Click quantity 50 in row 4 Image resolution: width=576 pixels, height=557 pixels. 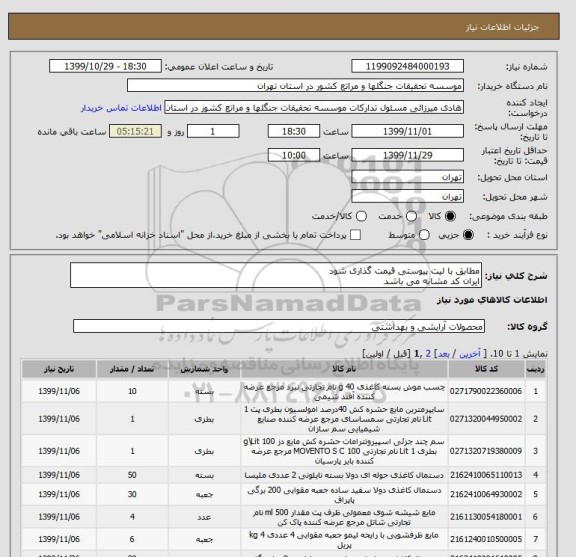132,475
